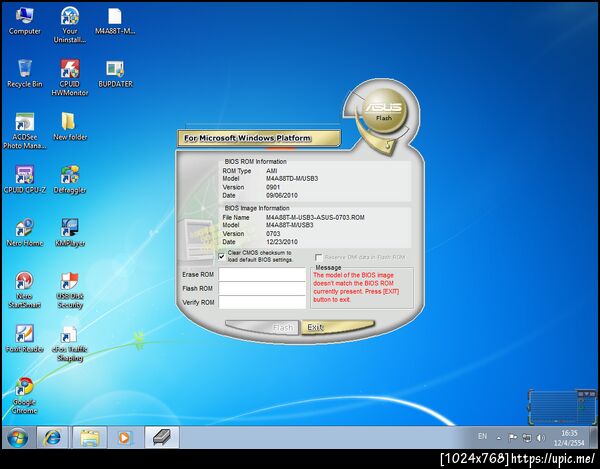600x469 pixels.
Task: Click the ASUS Flash logo emblem
Action: pos(384,111)
